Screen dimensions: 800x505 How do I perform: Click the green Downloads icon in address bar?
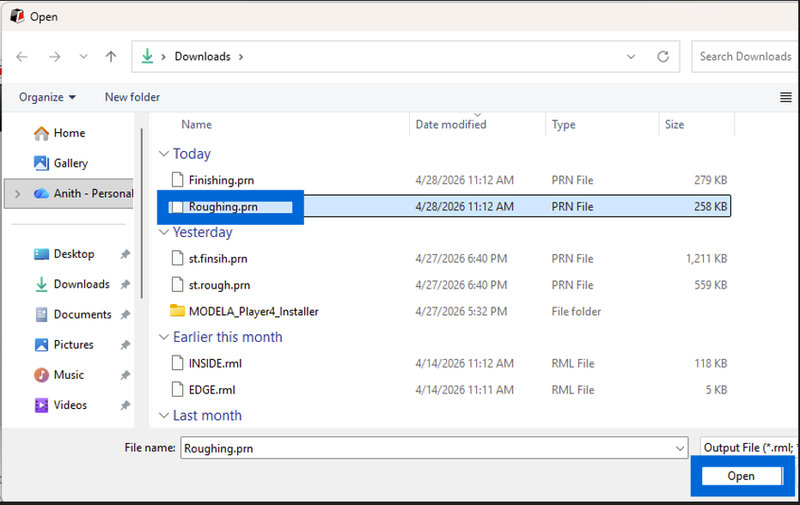tap(147, 56)
